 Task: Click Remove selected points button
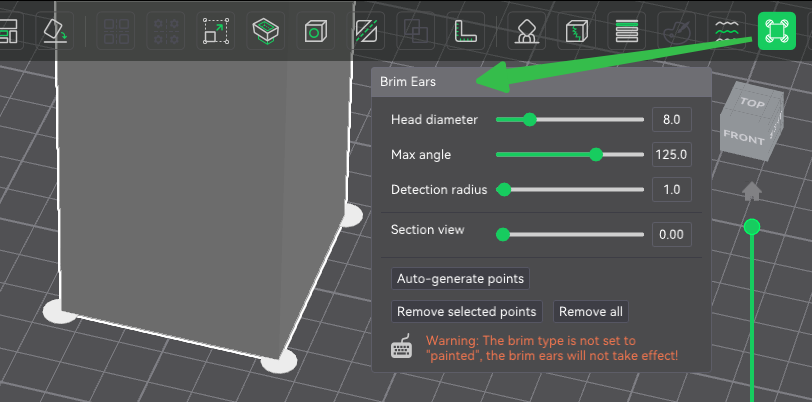click(x=468, y=312)
